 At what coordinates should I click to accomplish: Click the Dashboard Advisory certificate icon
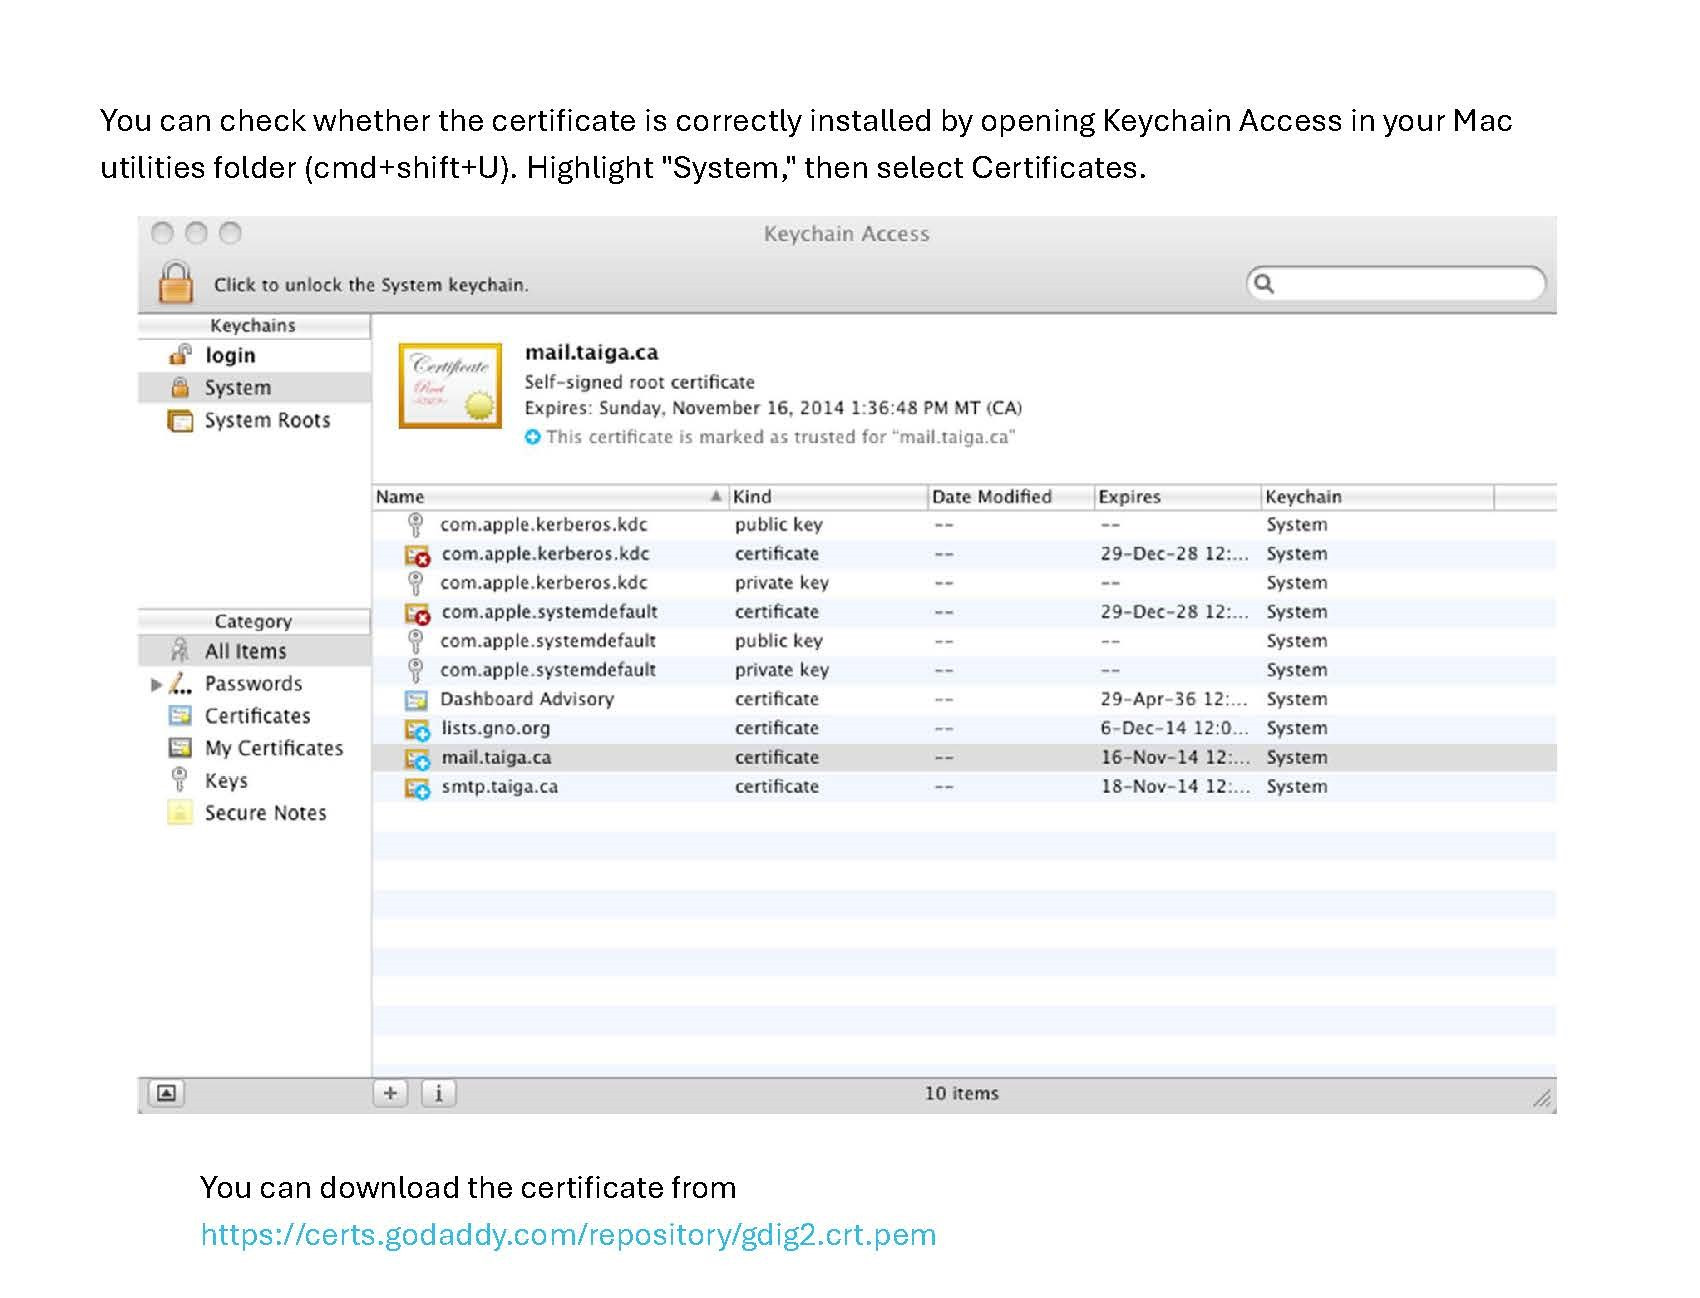click(x=416, y=700)
